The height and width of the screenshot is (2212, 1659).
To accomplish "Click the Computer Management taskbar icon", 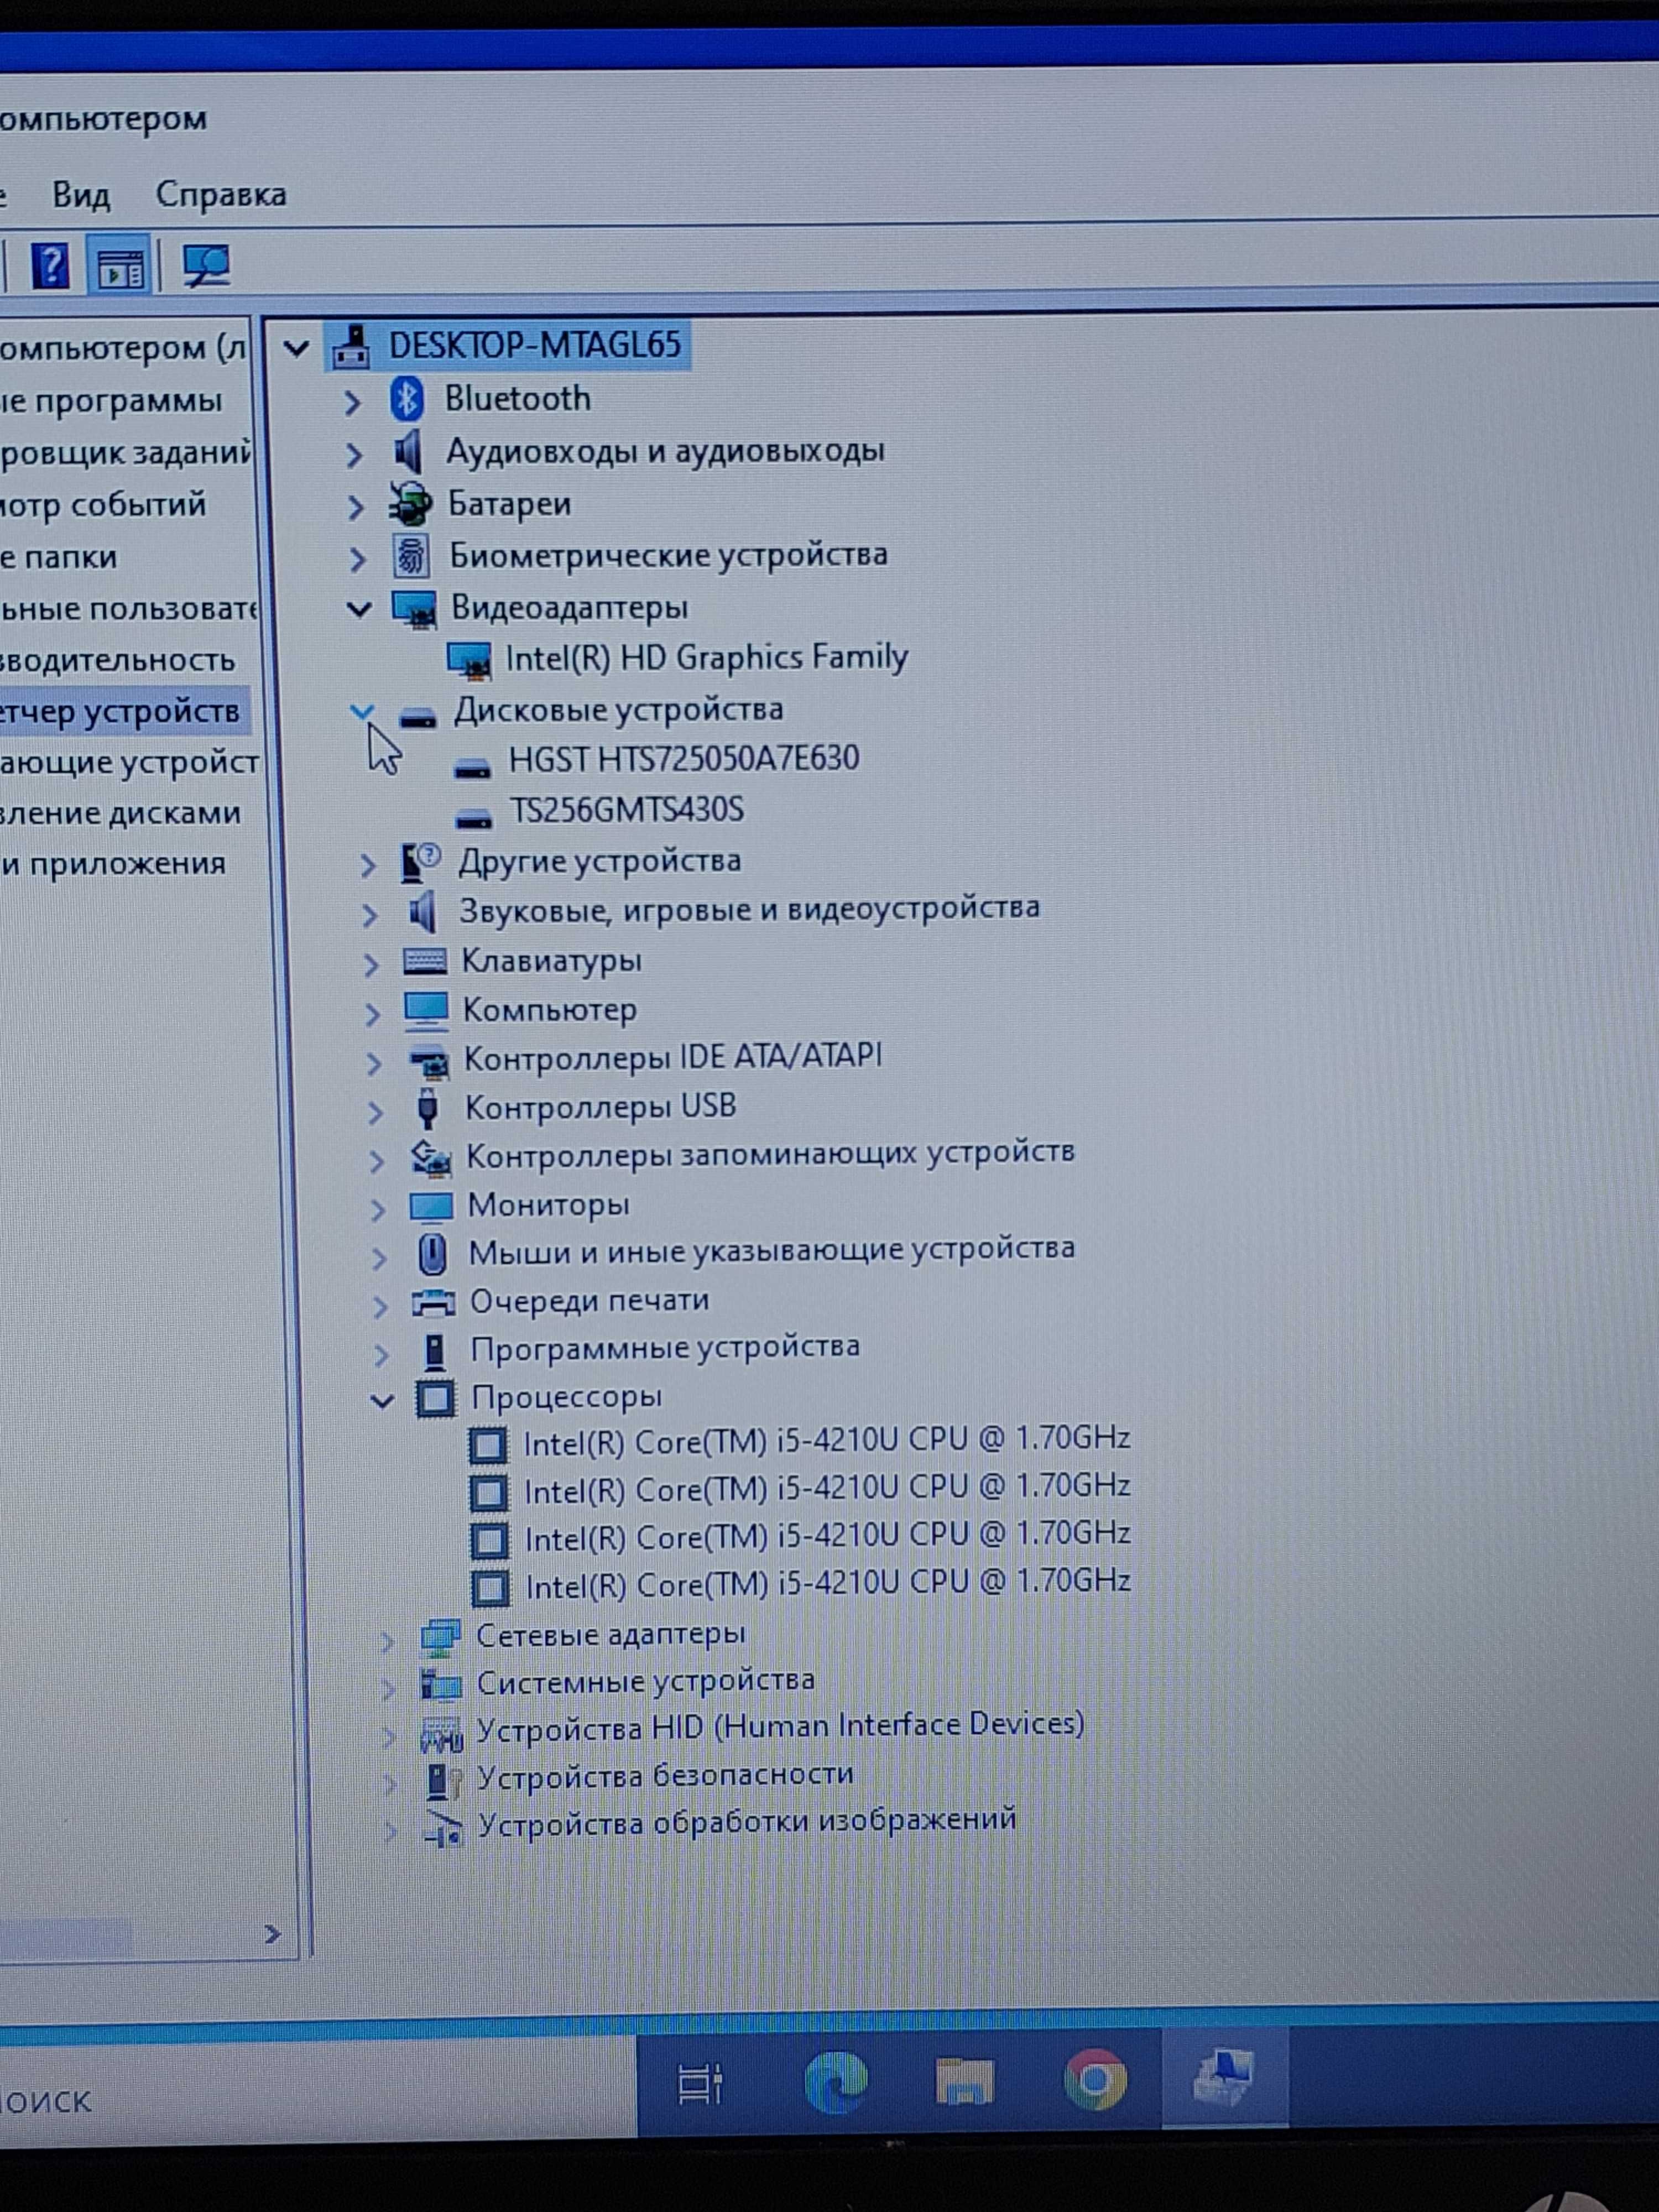I will [x=1224, y=2078].
